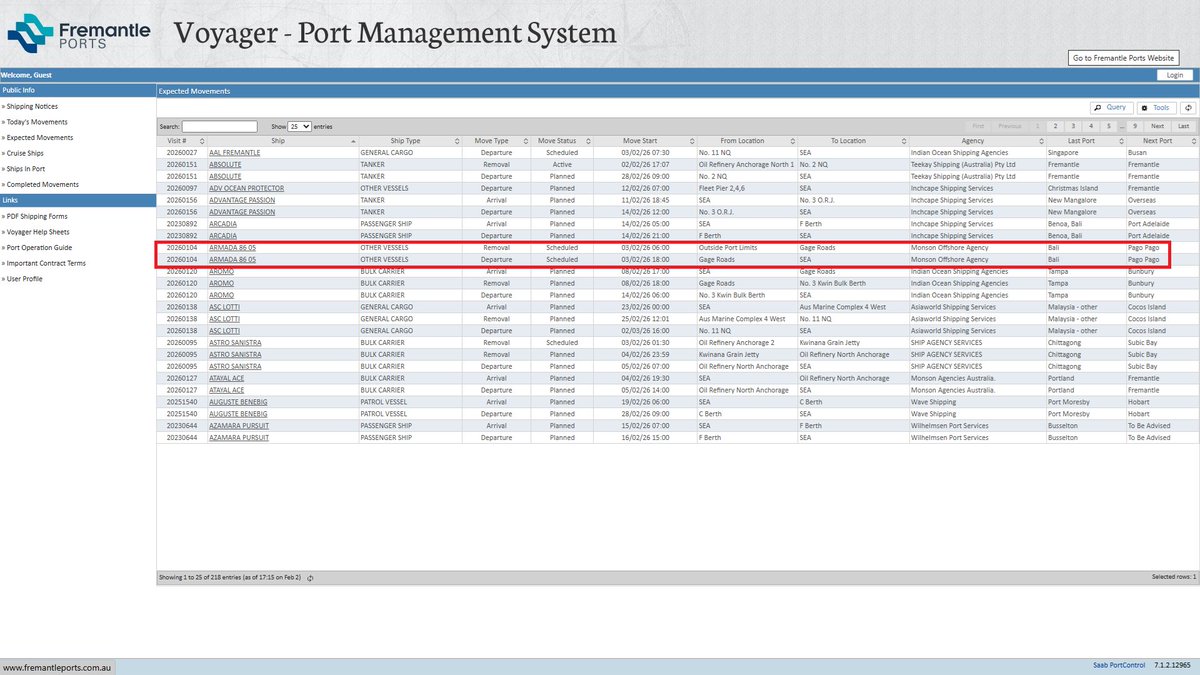Open ADV OCEAN PROTECTOR ship link
Screen dimensions: 1200x675
(x=247, y=188)
